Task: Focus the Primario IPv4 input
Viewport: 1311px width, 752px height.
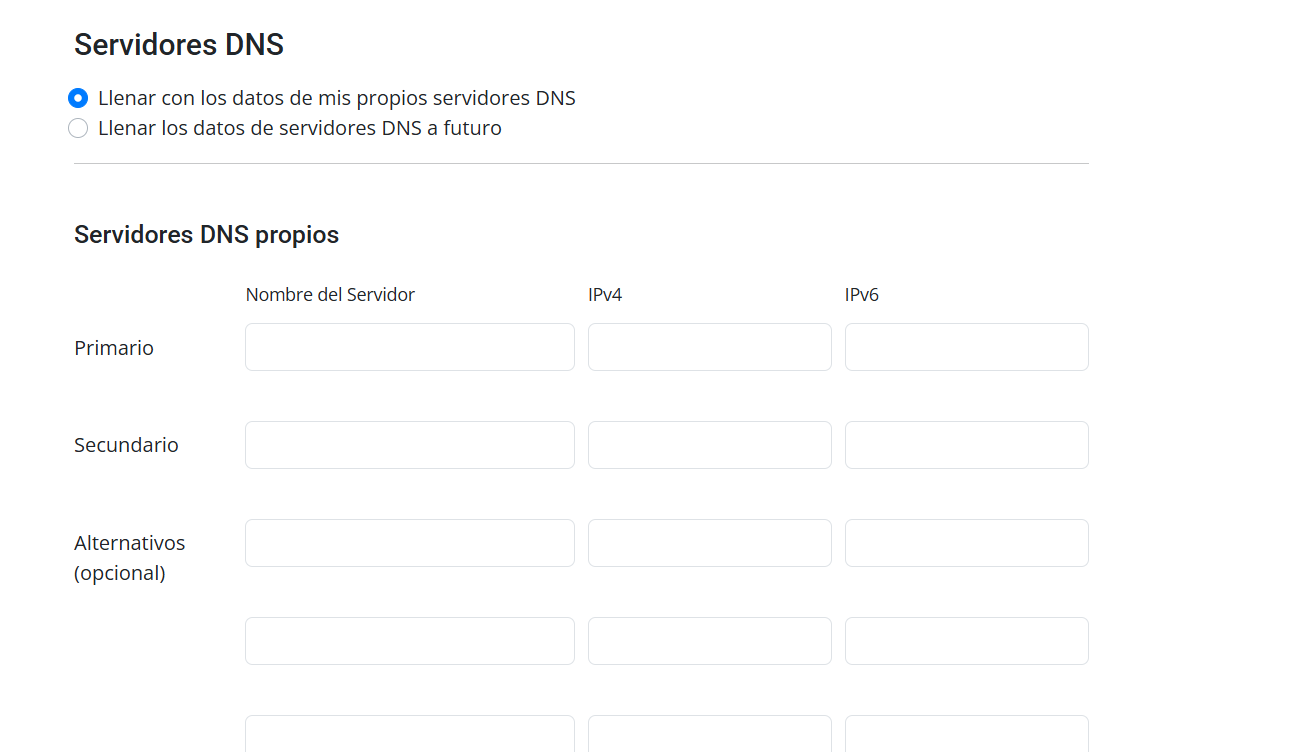Action: [710, 347]
